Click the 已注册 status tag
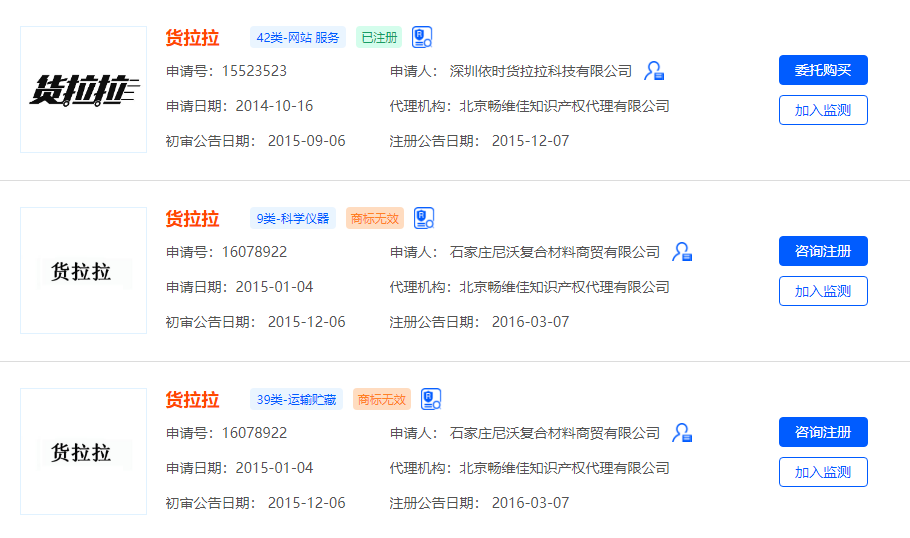 point(379,38)
